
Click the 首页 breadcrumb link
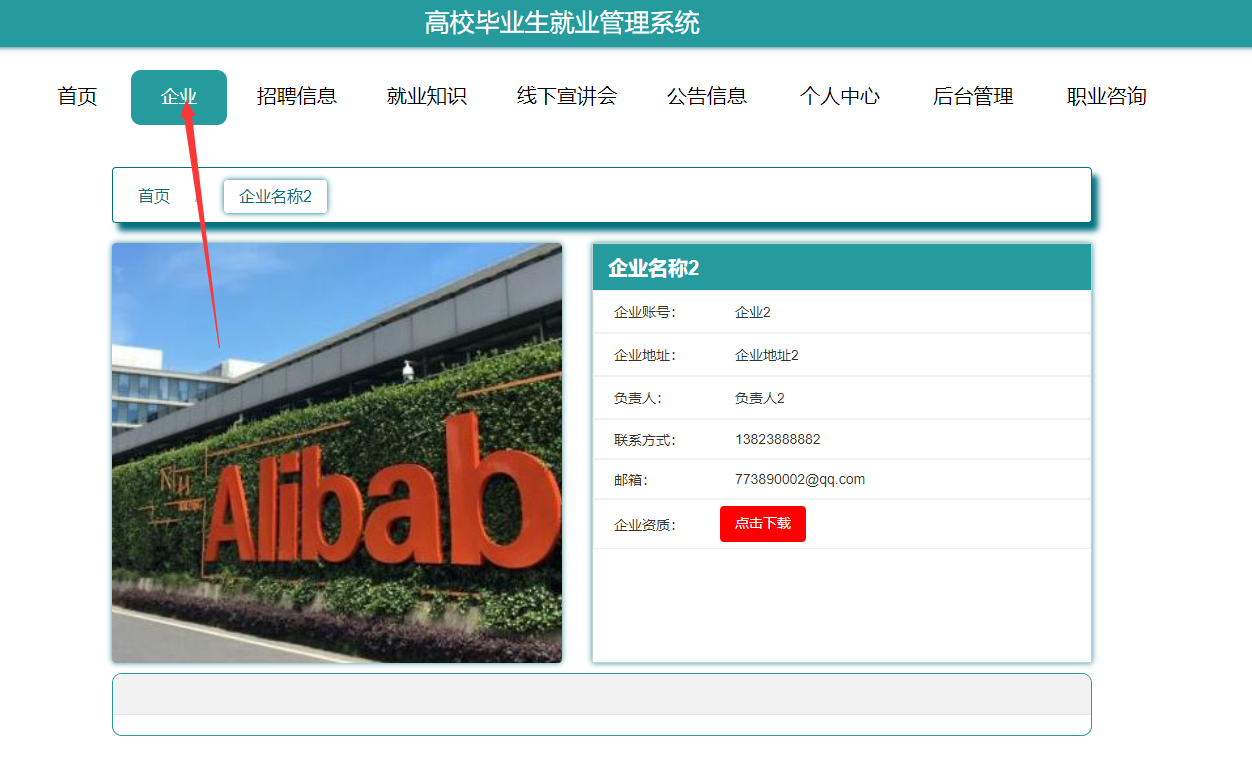(154, 196)
